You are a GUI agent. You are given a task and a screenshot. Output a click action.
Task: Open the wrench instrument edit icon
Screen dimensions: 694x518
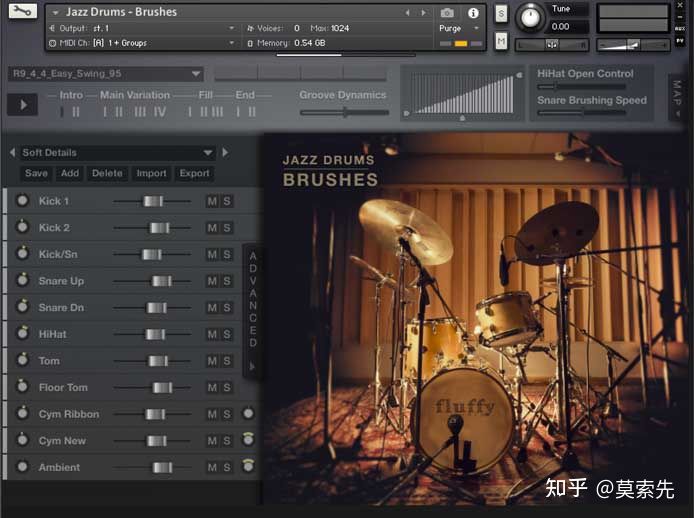coord(22,10)
